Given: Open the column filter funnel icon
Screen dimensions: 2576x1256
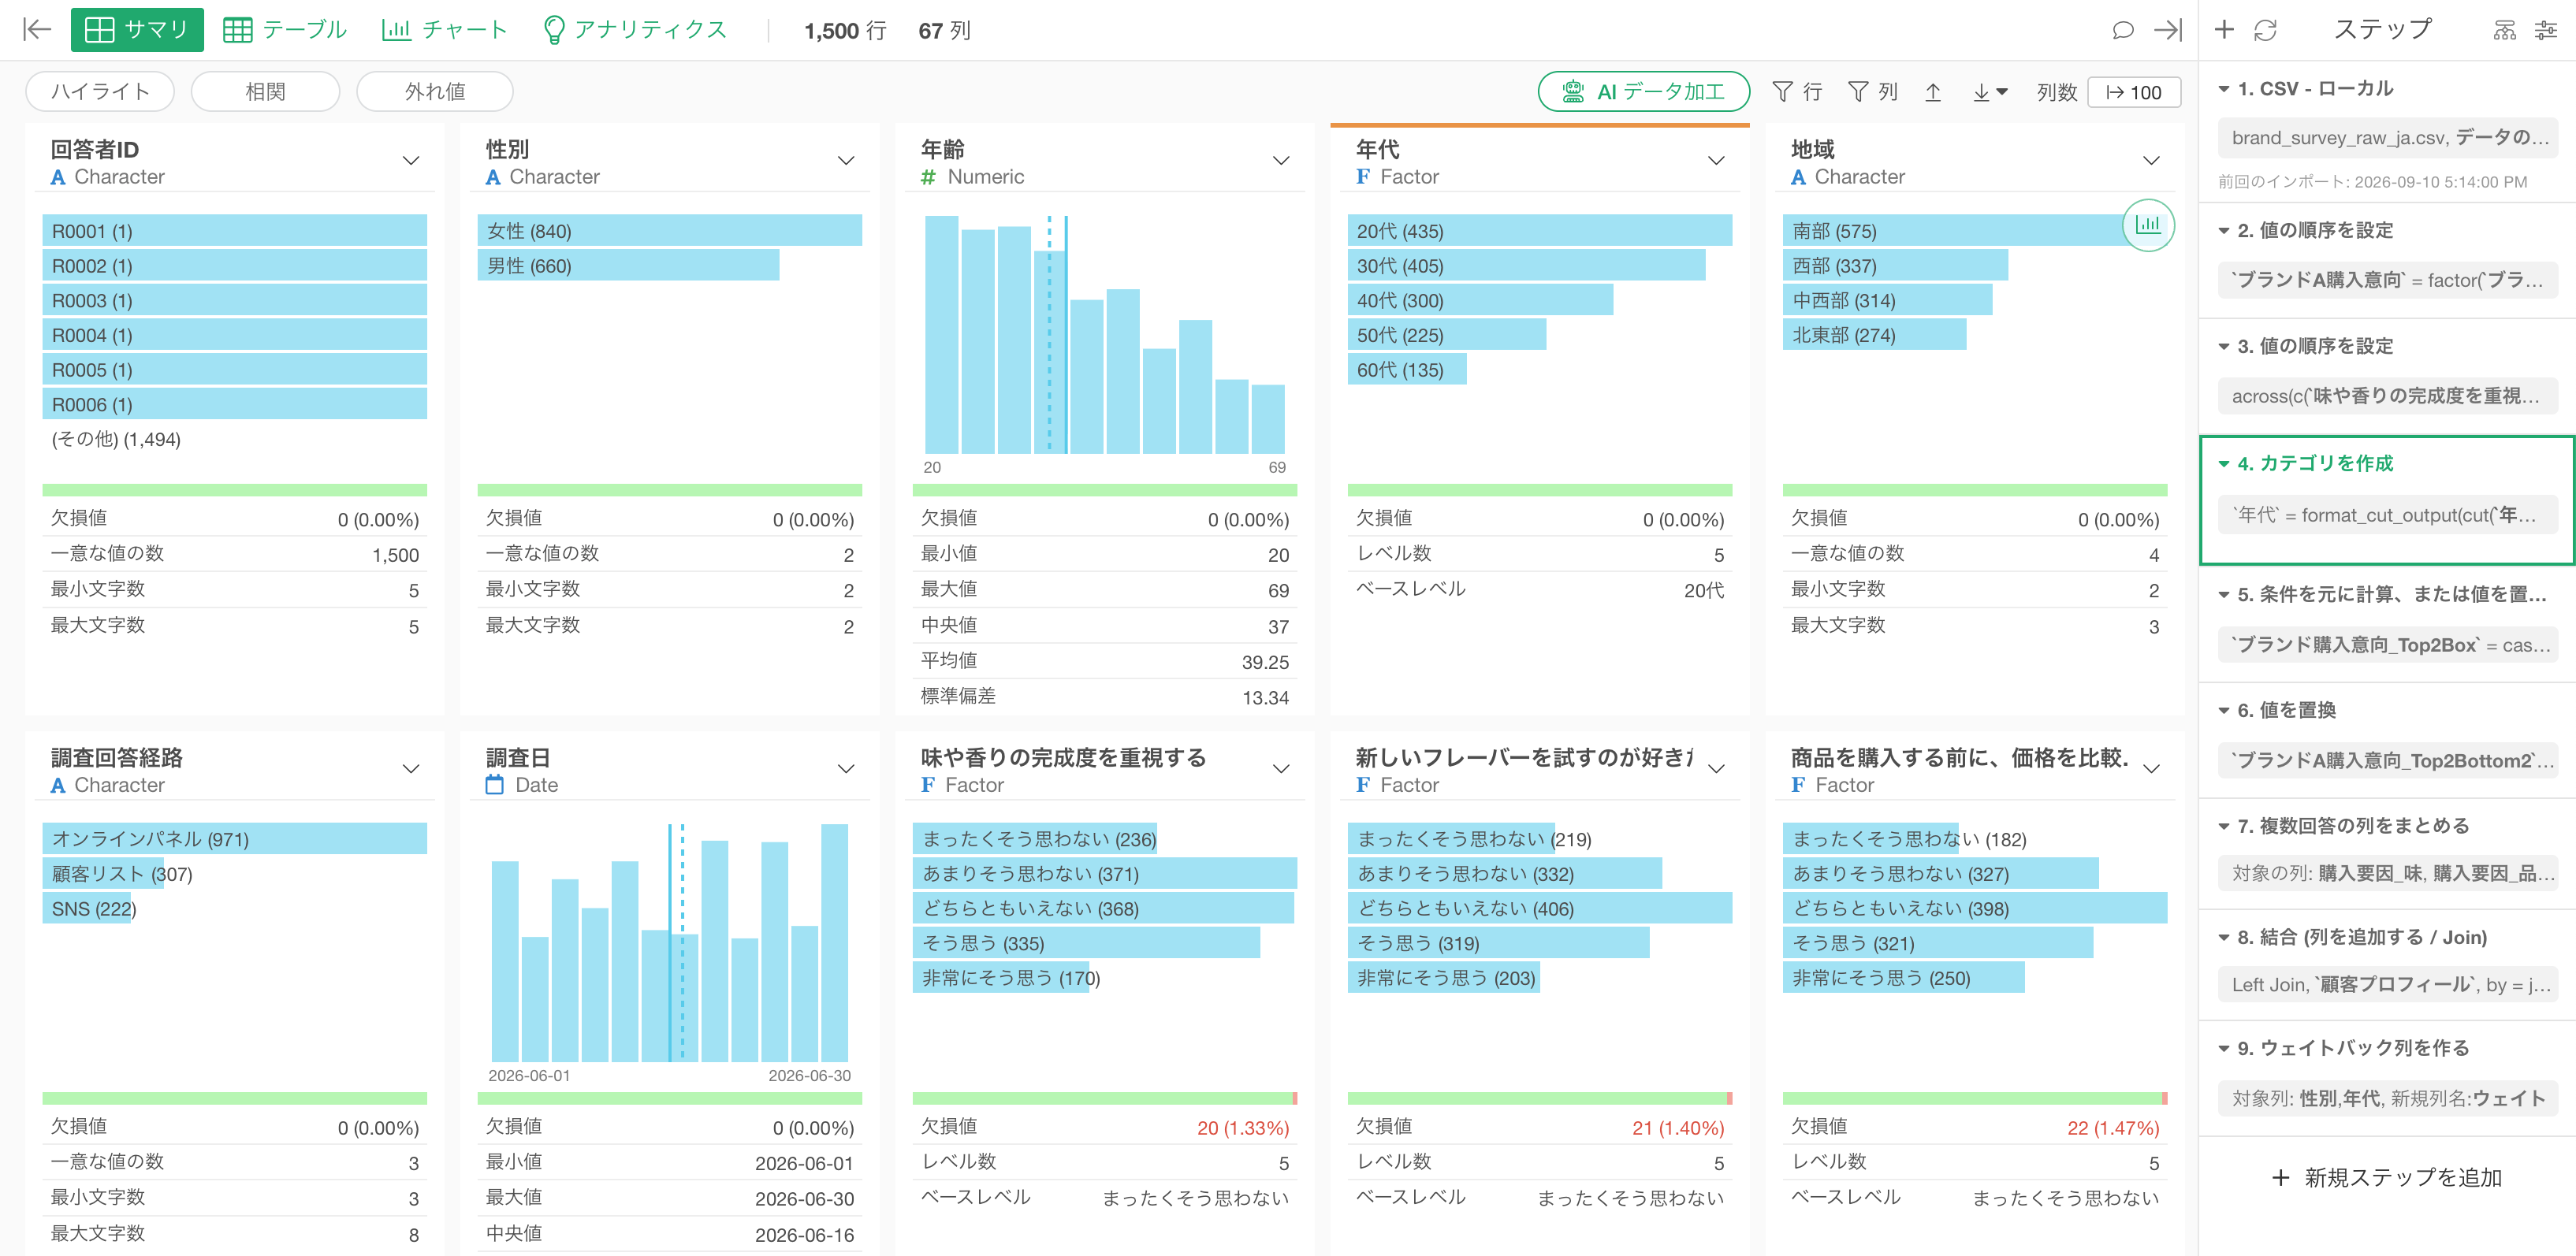Looking at the screenshot, I should tap(1858, 92).
